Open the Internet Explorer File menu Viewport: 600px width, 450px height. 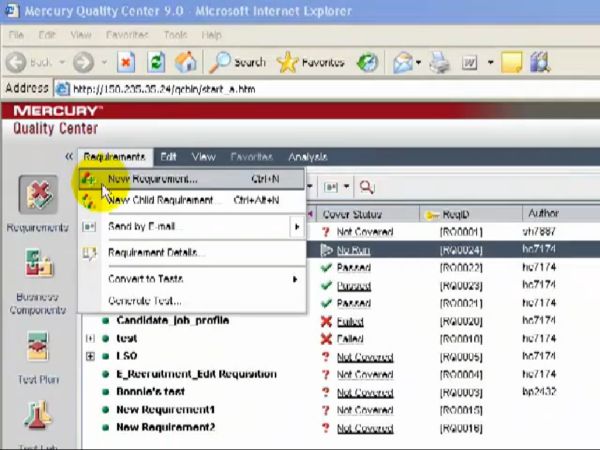pos(16,35)
